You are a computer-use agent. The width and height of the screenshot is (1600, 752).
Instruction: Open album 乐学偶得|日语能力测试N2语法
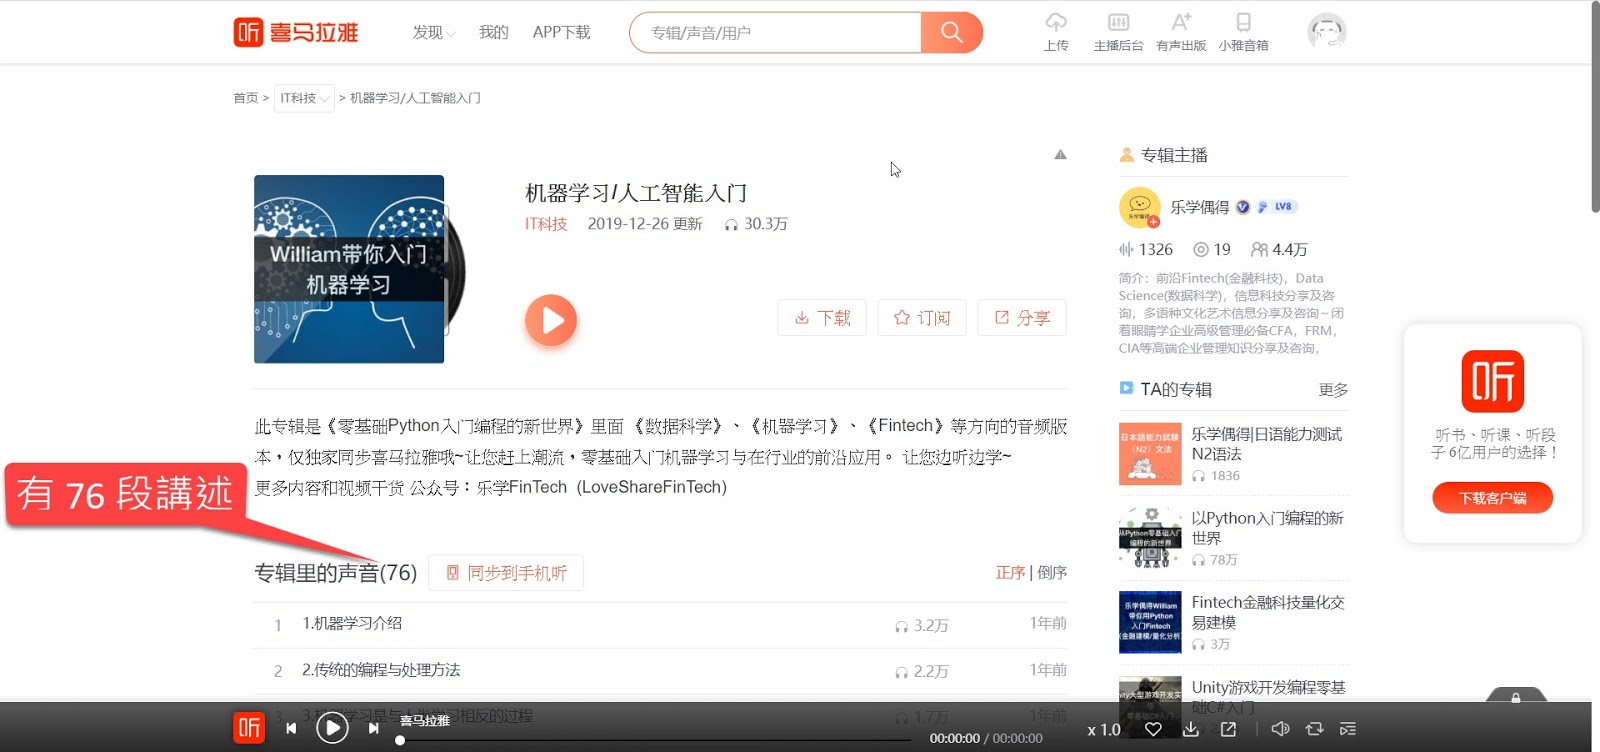pos(1267,444)
